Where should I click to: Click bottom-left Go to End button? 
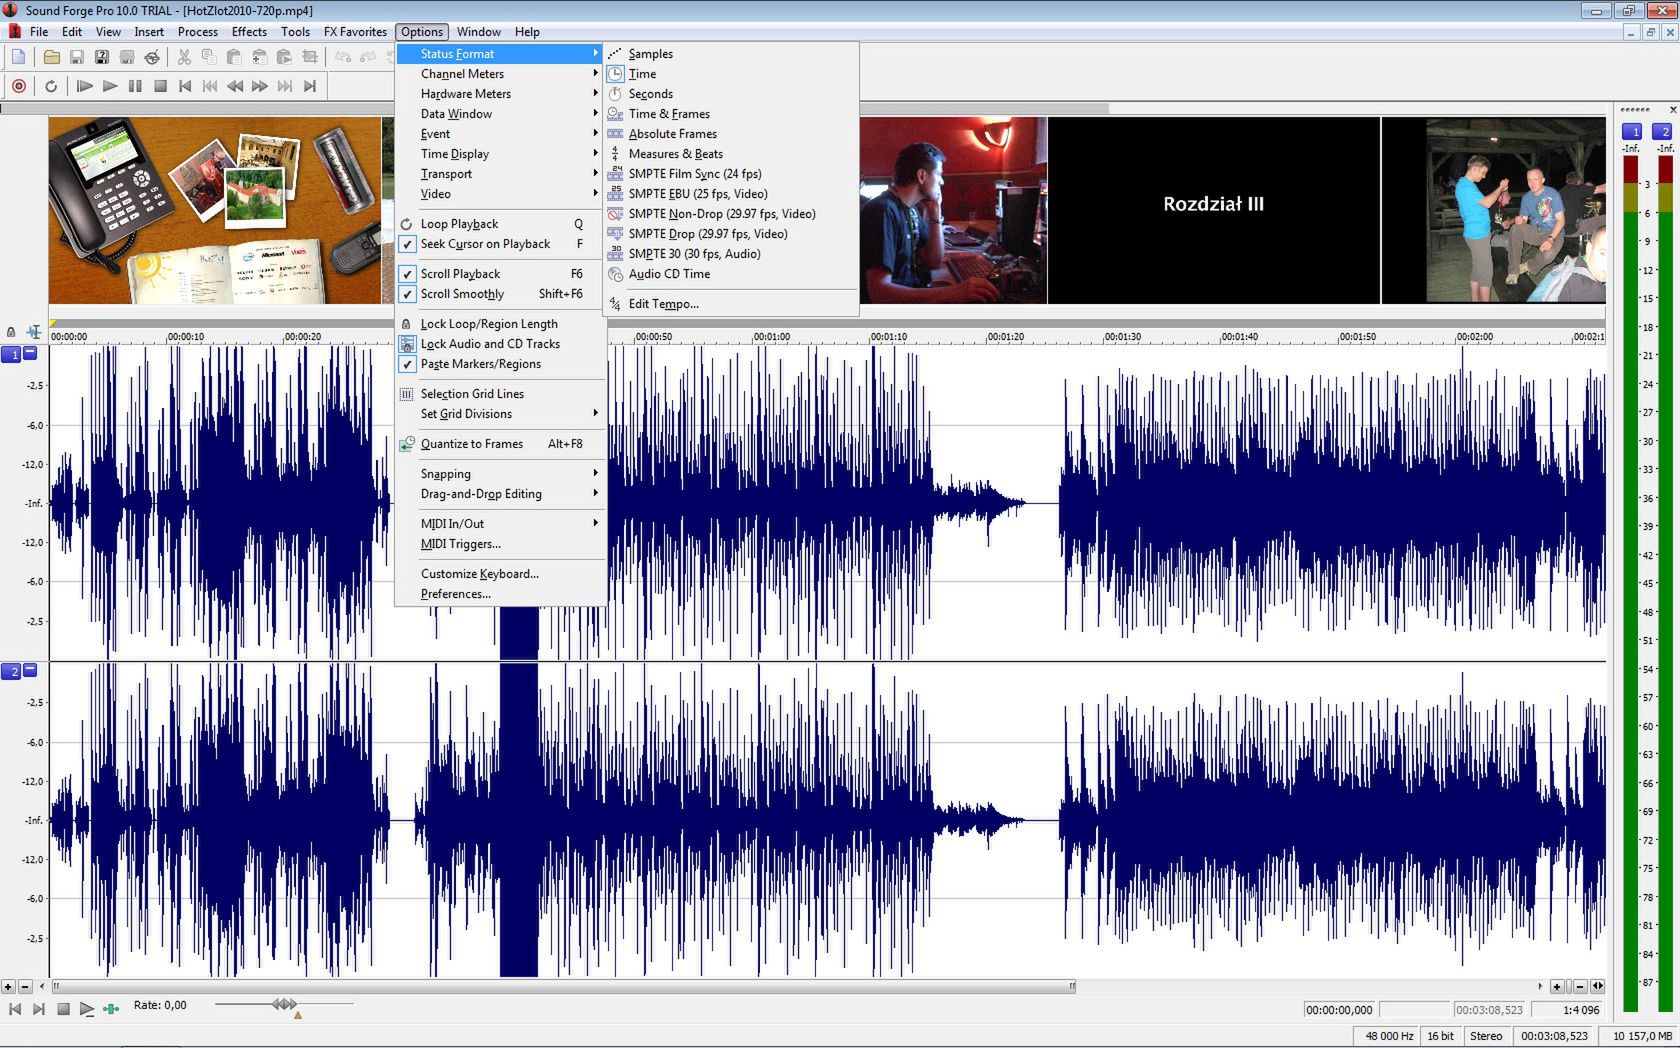[39, 1009]
